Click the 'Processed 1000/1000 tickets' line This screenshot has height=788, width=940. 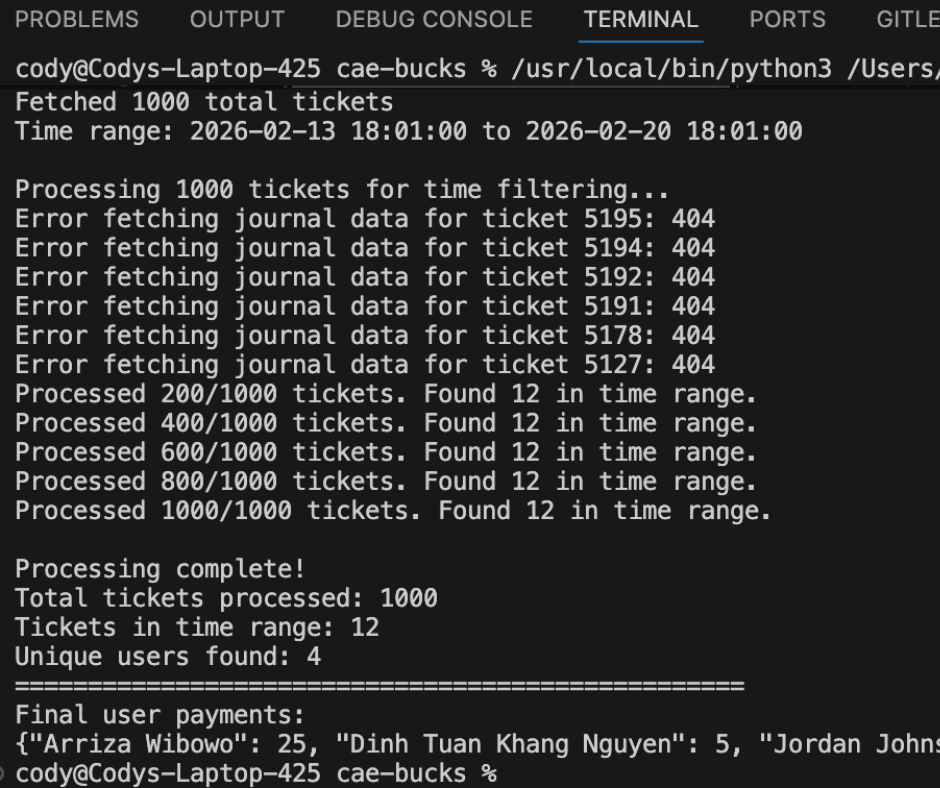393,511
